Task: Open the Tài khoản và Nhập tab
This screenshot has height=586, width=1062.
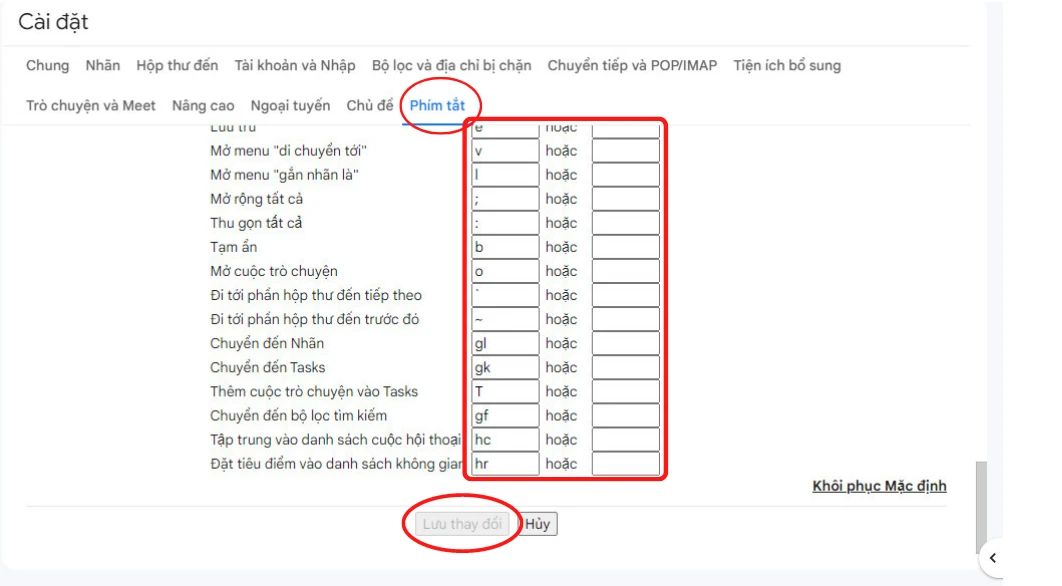Action: (x=295, y=66)
